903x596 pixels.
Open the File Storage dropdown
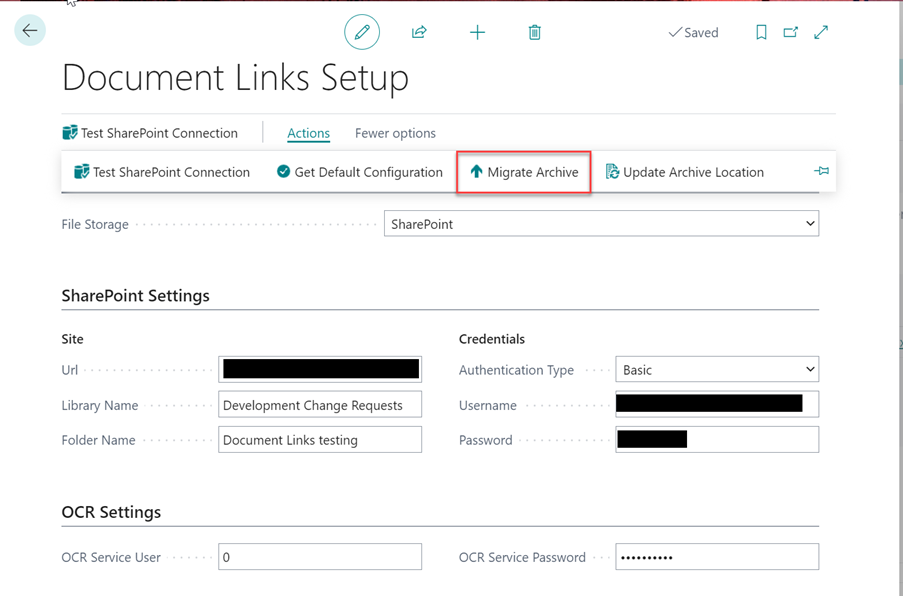pyautogui.click(x=812, y=223)
